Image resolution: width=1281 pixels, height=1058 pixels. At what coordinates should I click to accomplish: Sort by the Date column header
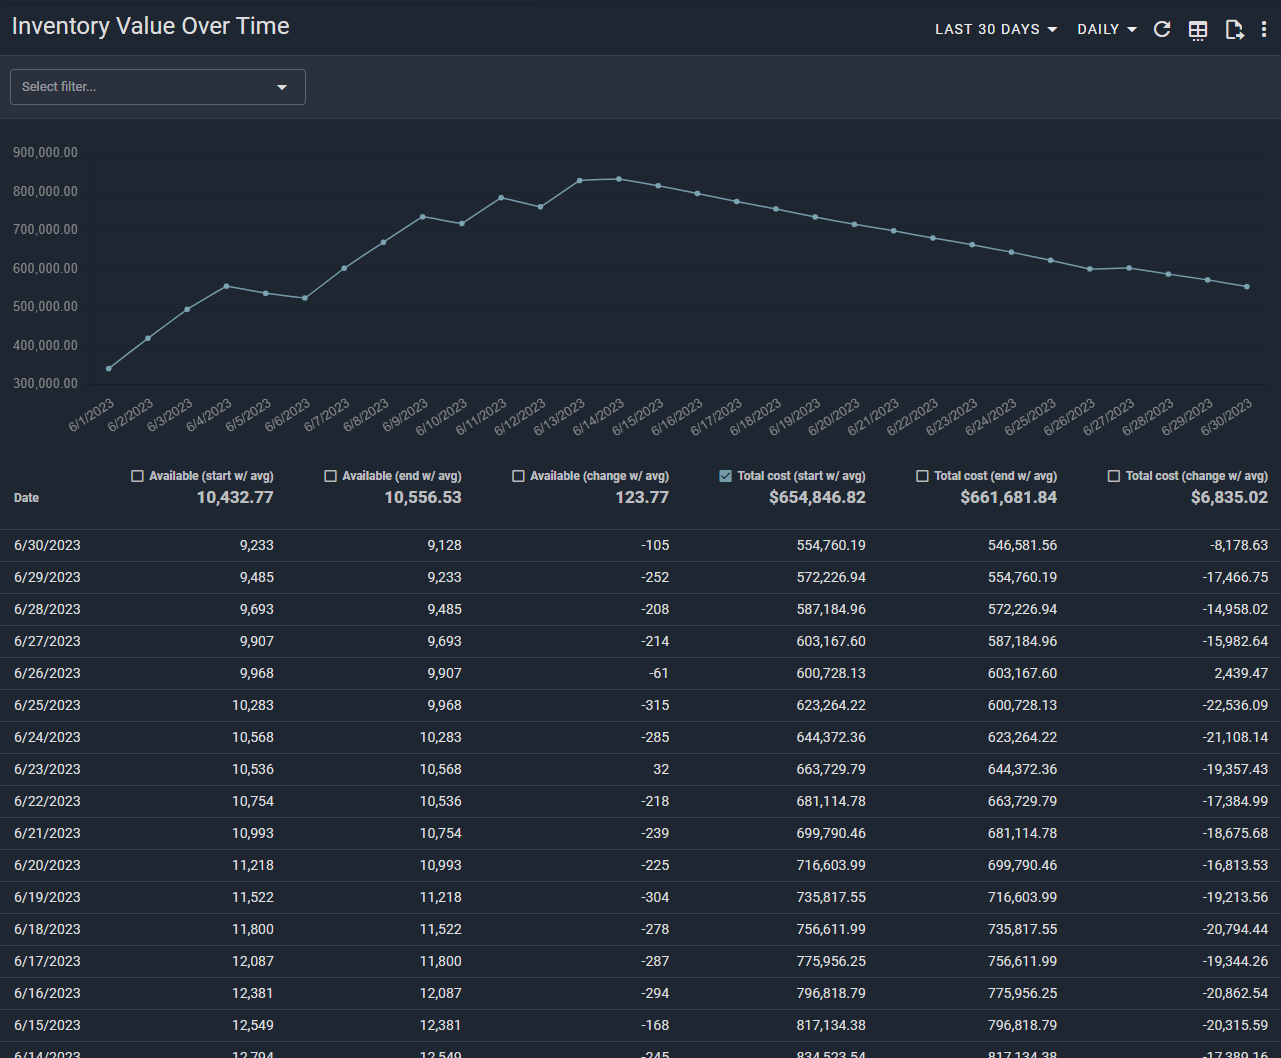pyautogui.click(x=27, y=498)
